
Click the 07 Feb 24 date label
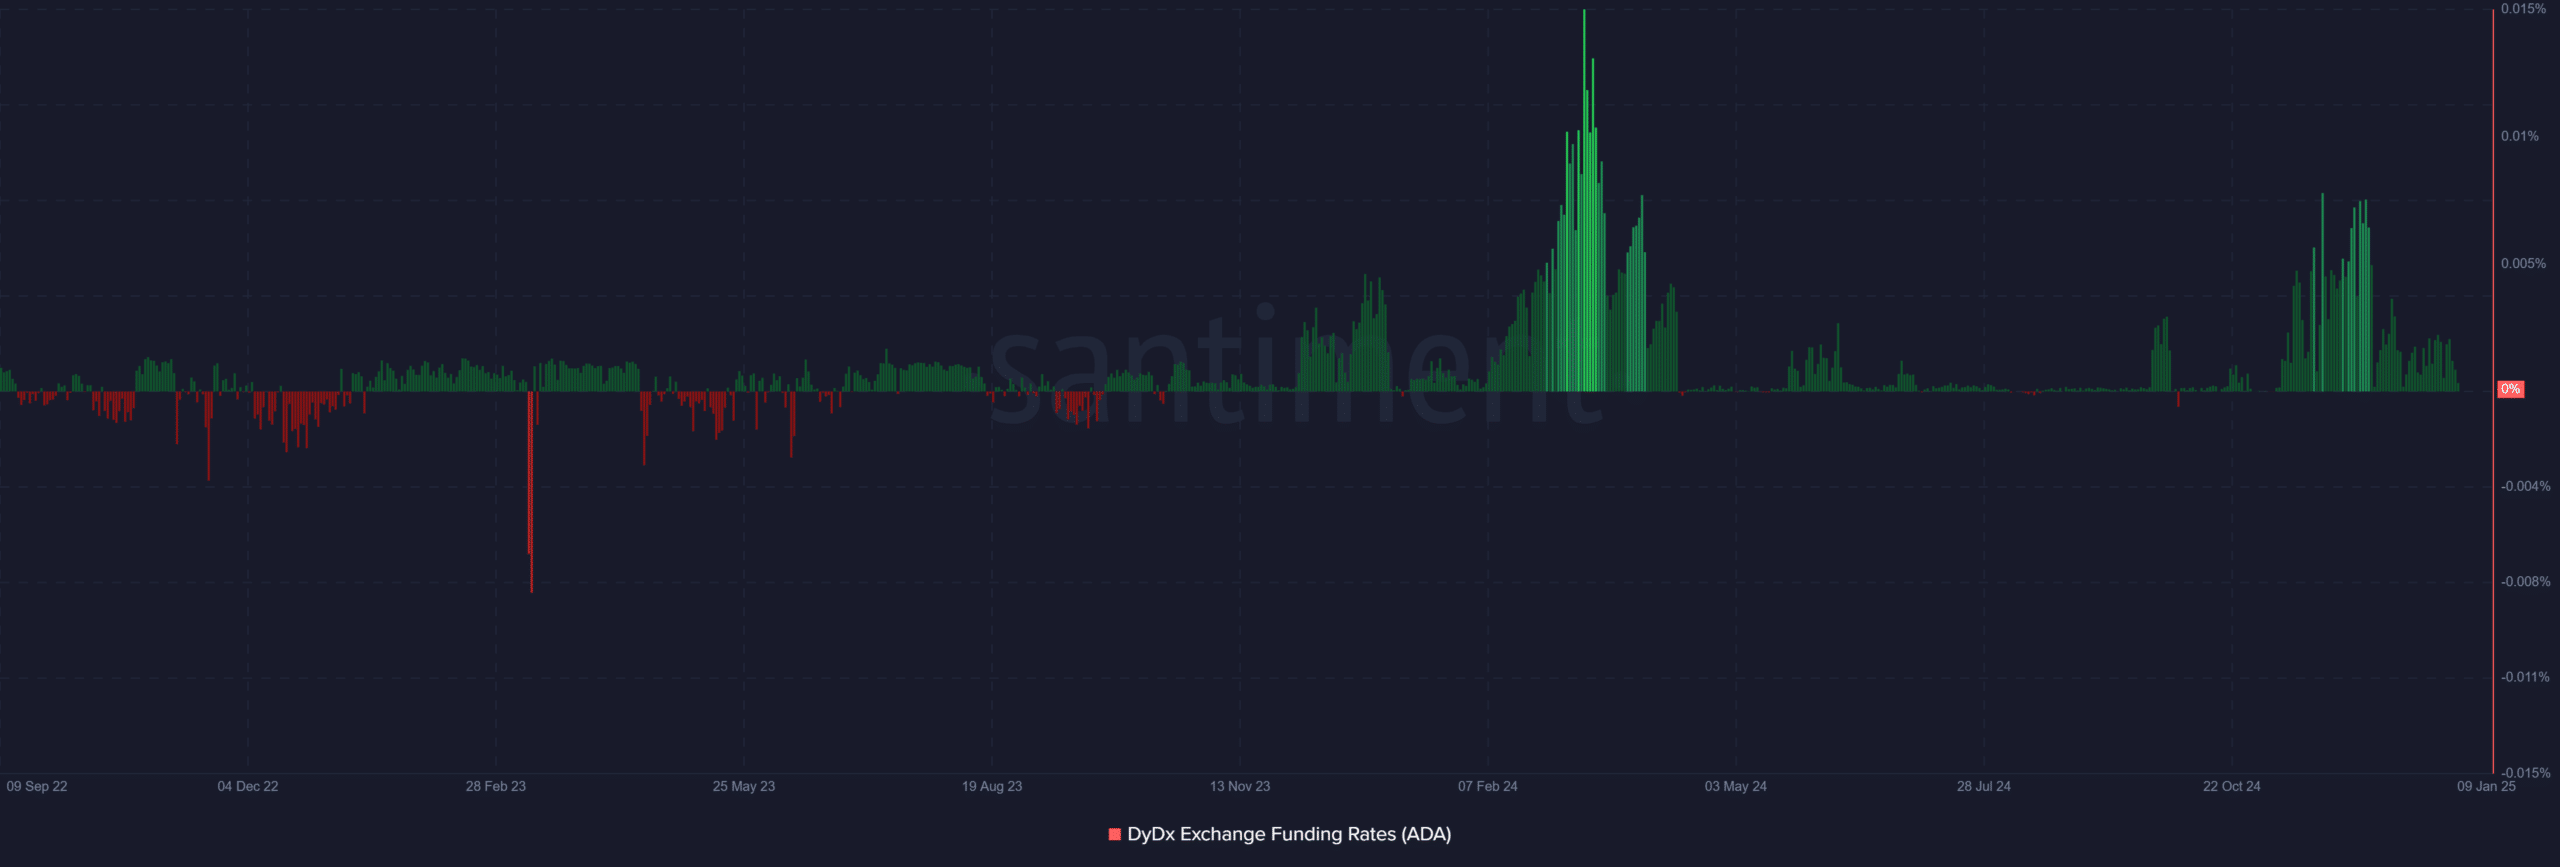coord(1488,786)
